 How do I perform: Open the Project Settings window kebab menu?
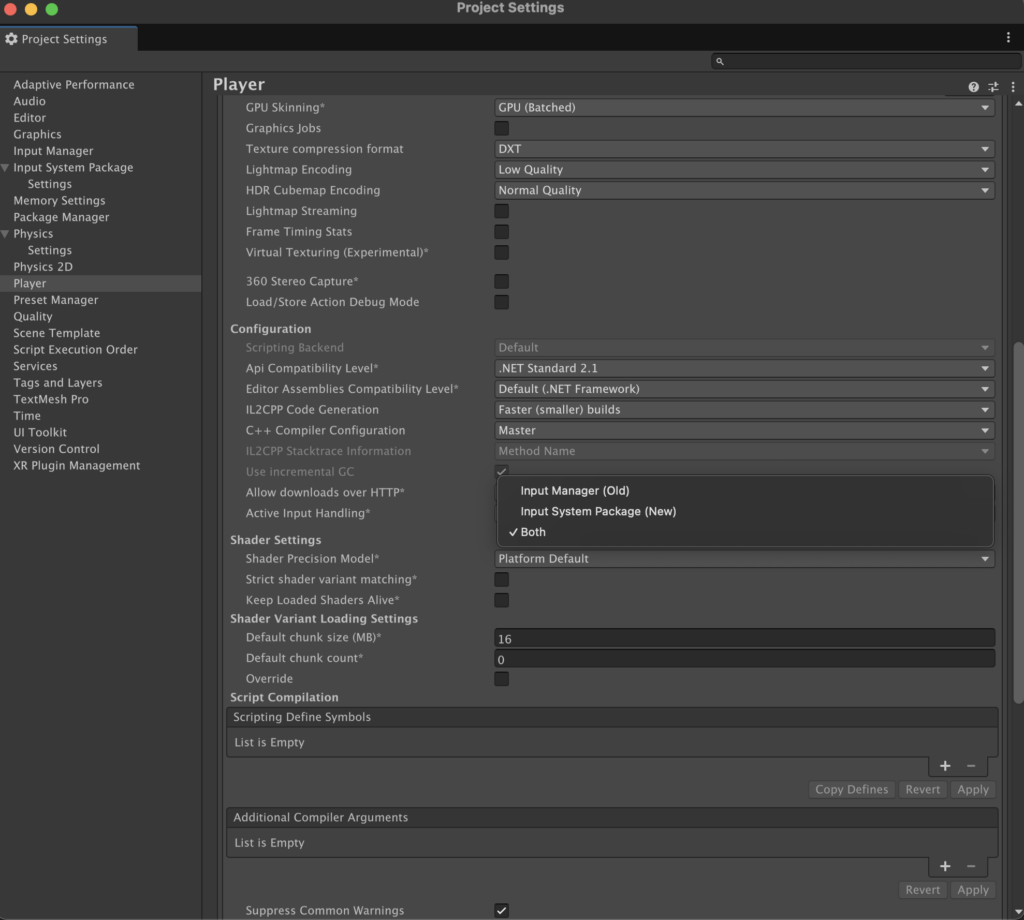[x=1008, y=37]
